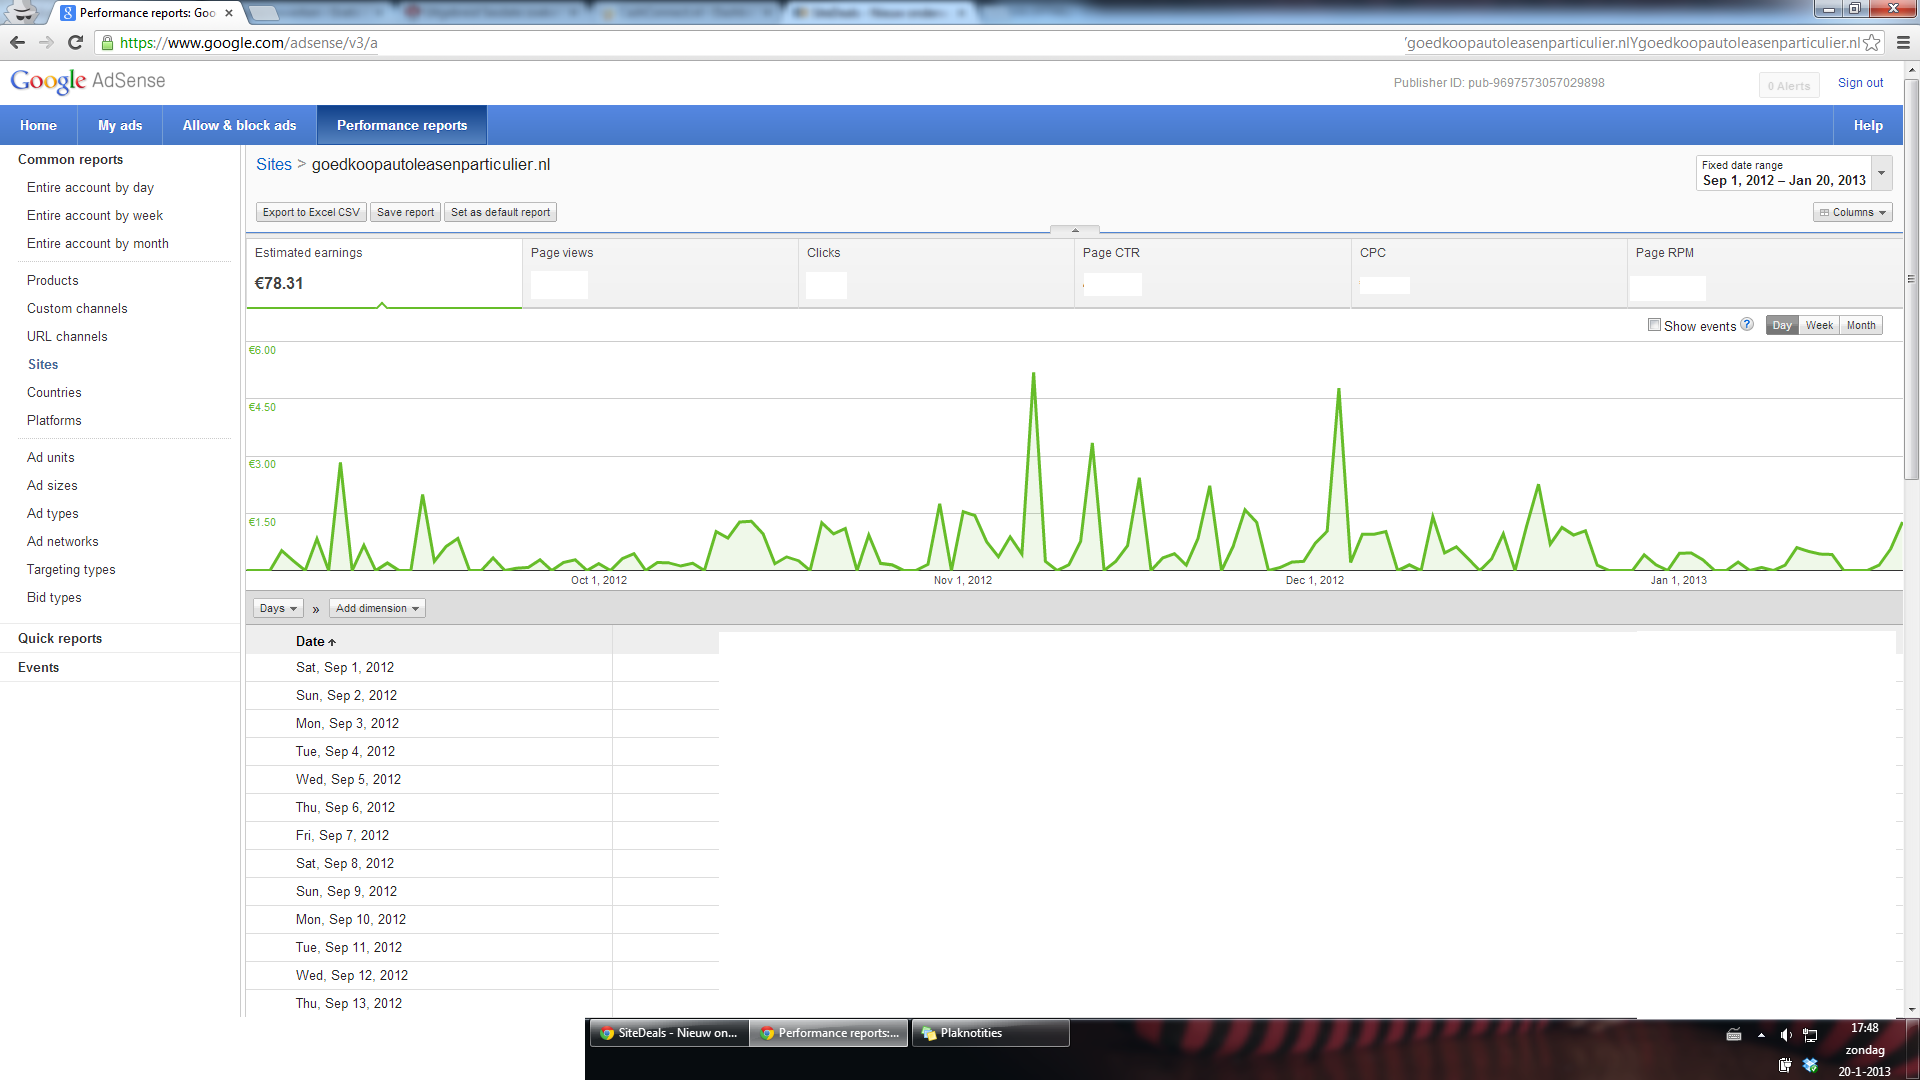This screenshot has height=1080, width=1920.
Task: Select the Clicks metric tab
Action: pyautogui.click(x=936, y=272)
